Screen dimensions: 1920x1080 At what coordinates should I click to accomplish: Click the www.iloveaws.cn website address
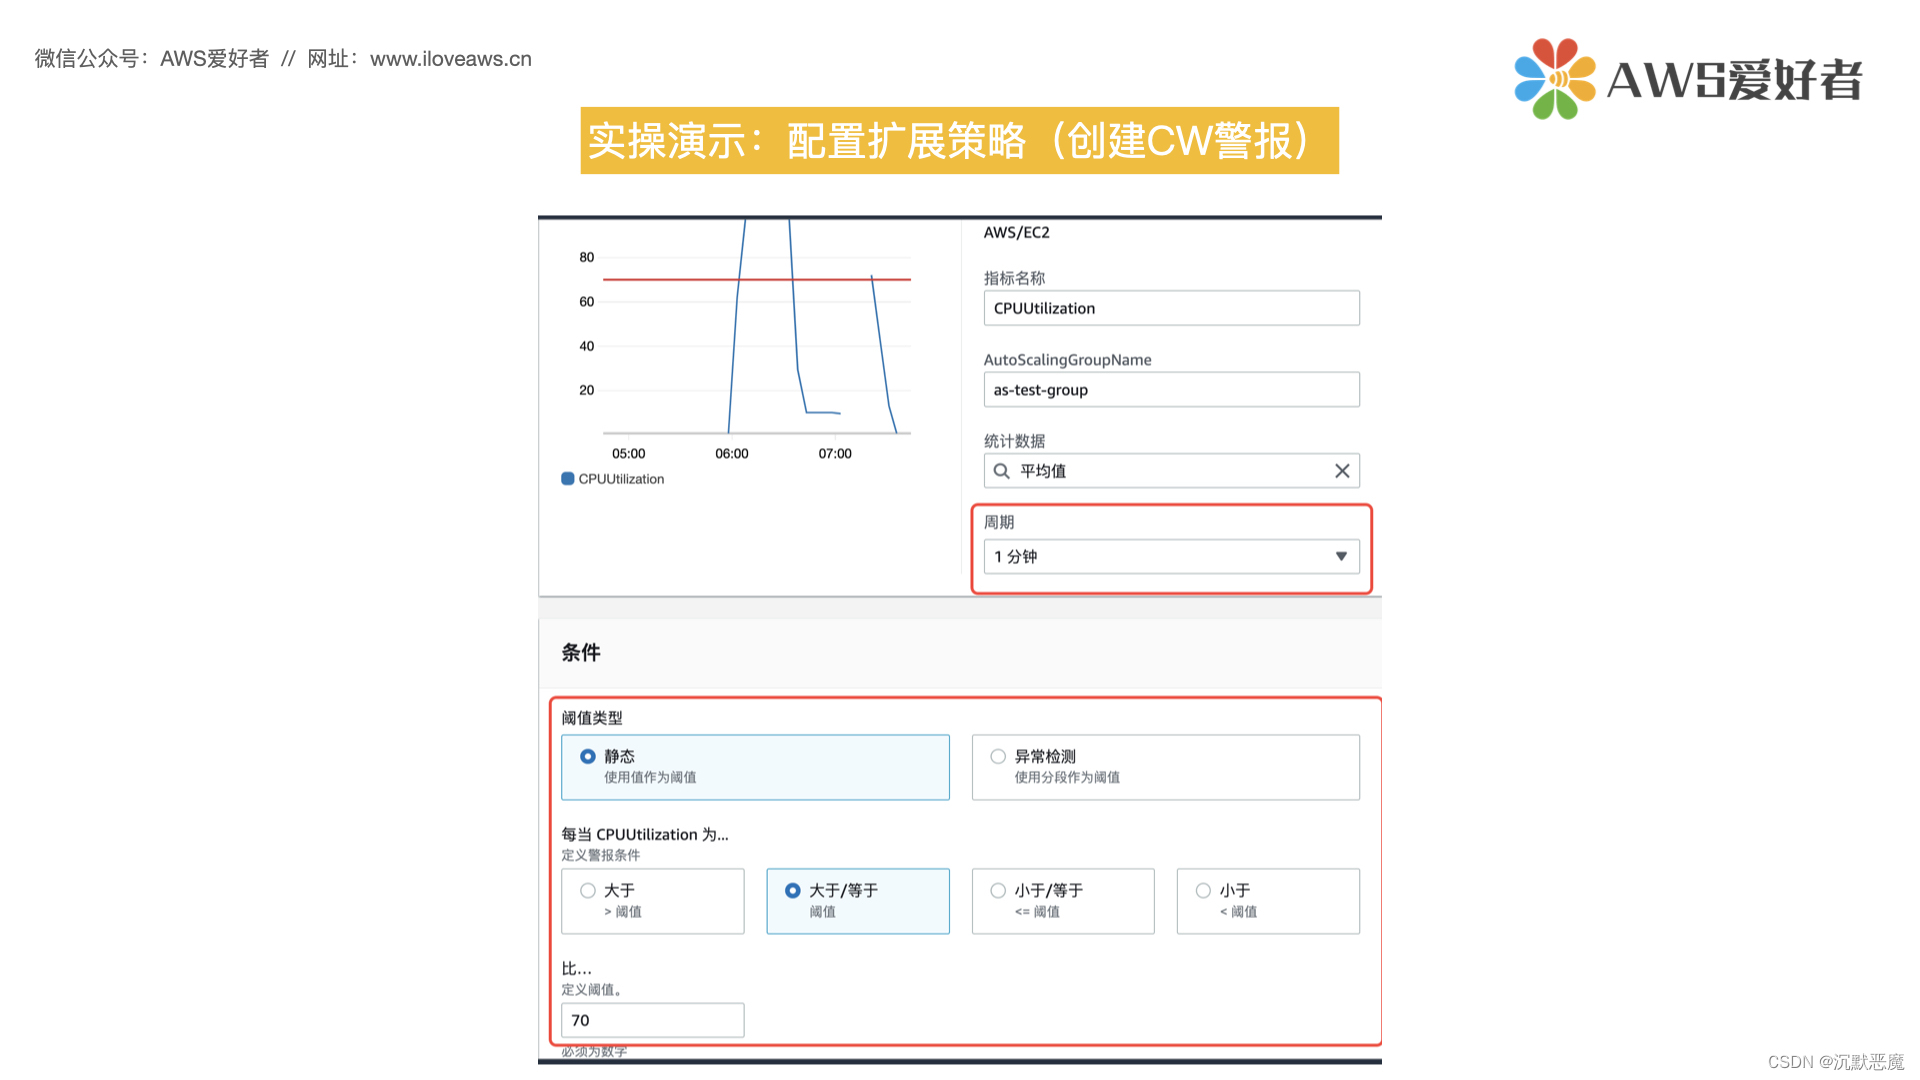point(451,59)
